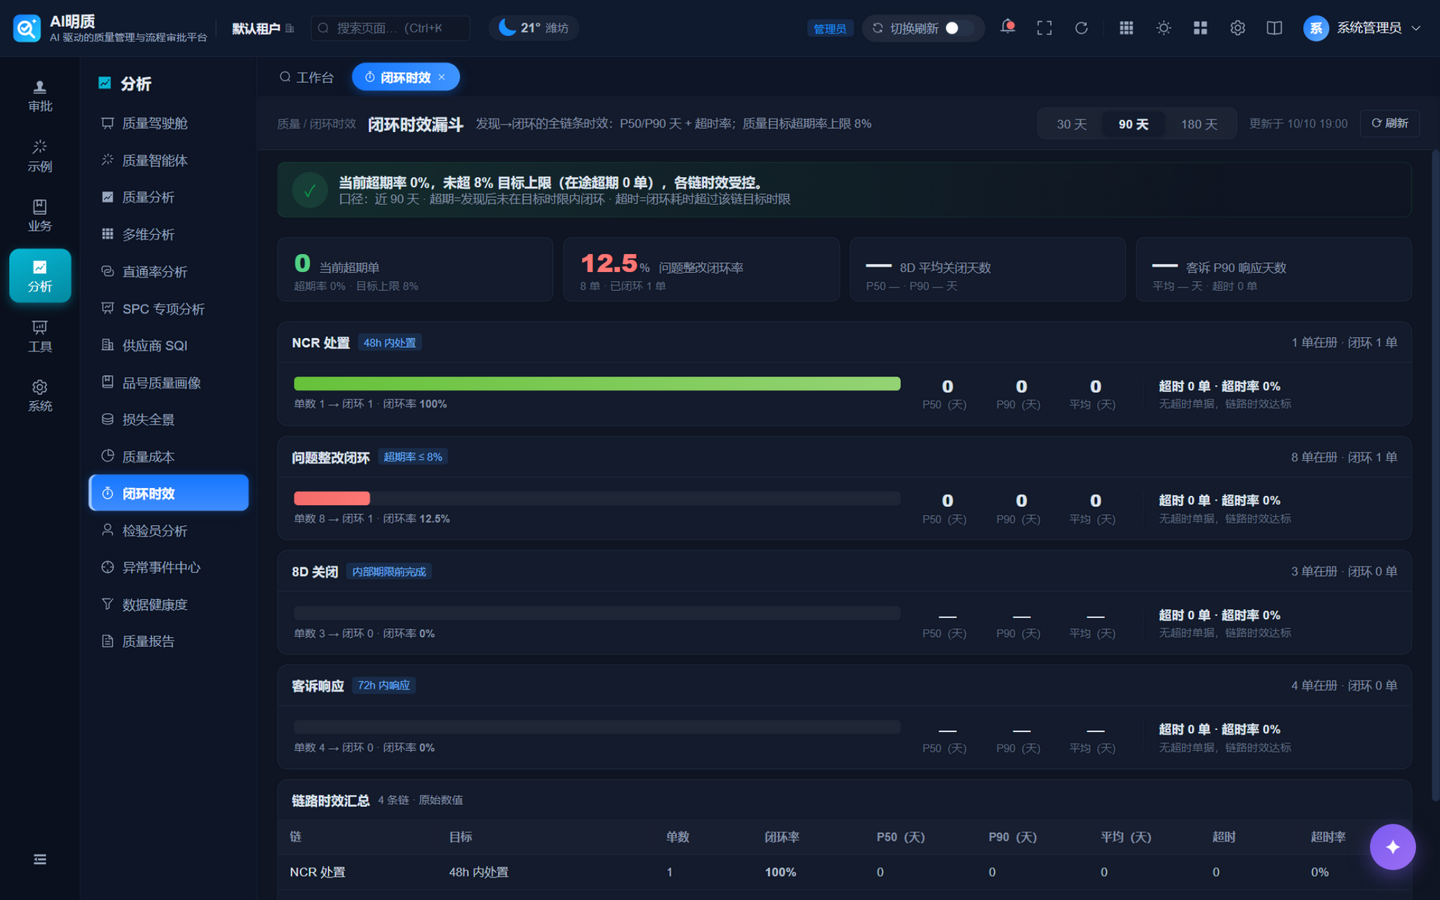Close the 闭环时效 tab
Viewport: 1440px width, 900px height.
[442, 77]
